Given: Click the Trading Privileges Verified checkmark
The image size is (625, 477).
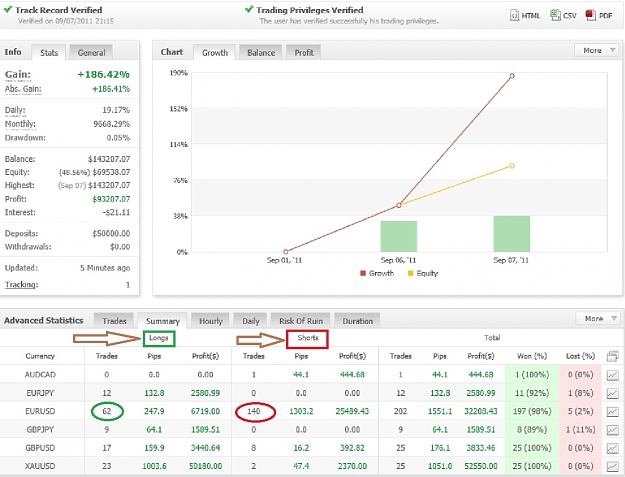Looking at the screenshot, I should [249, 9].
